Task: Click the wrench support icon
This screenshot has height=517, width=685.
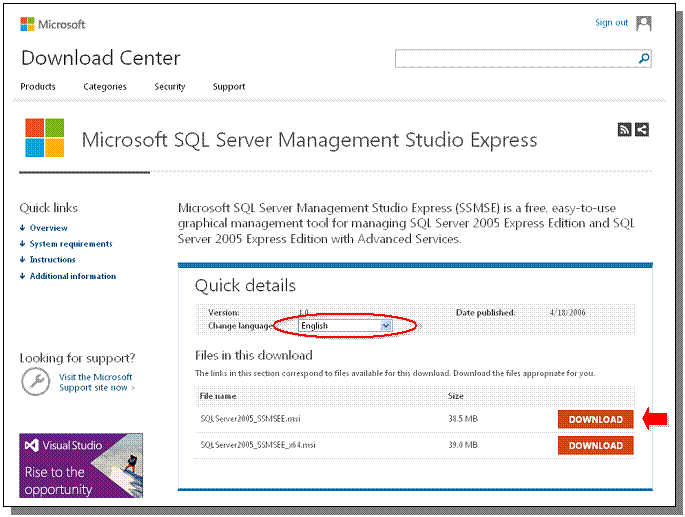Action: tap(36, 382)
